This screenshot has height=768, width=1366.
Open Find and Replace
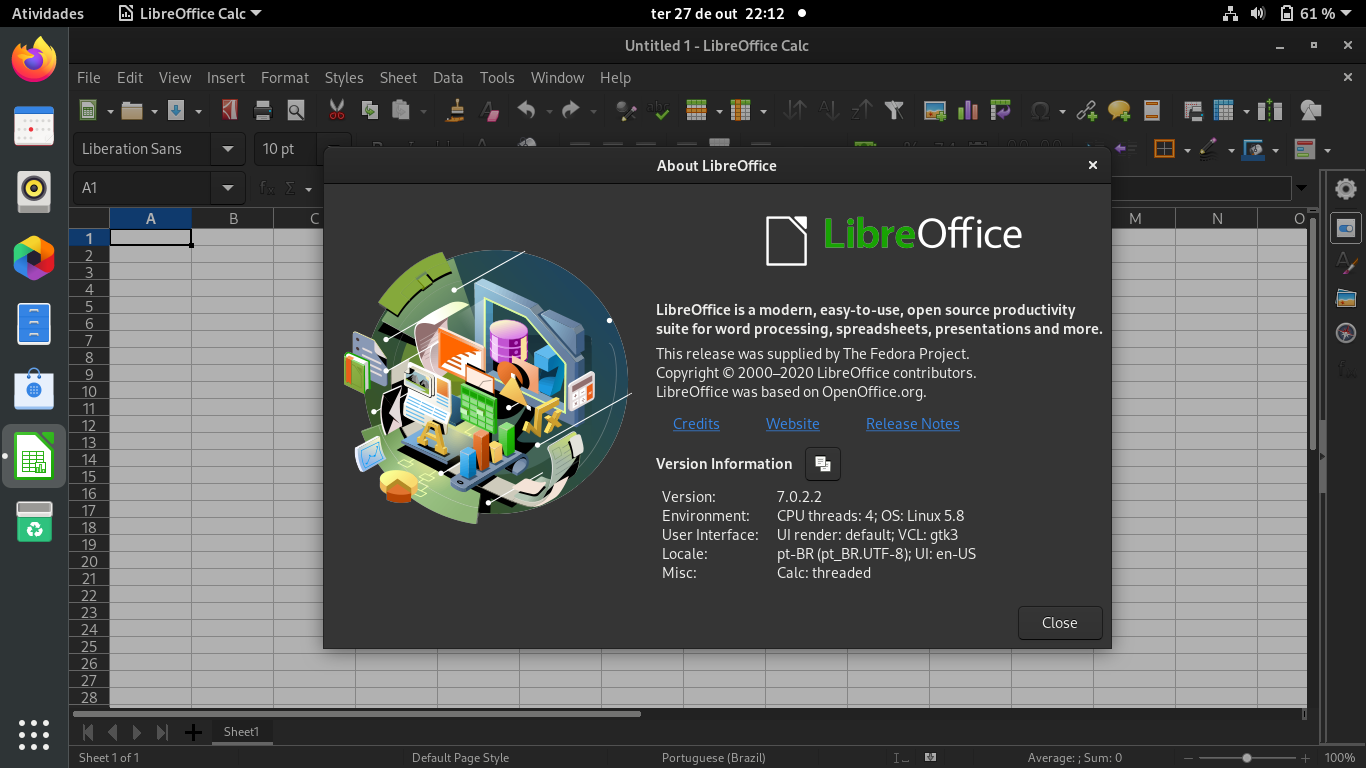point(626,111)
